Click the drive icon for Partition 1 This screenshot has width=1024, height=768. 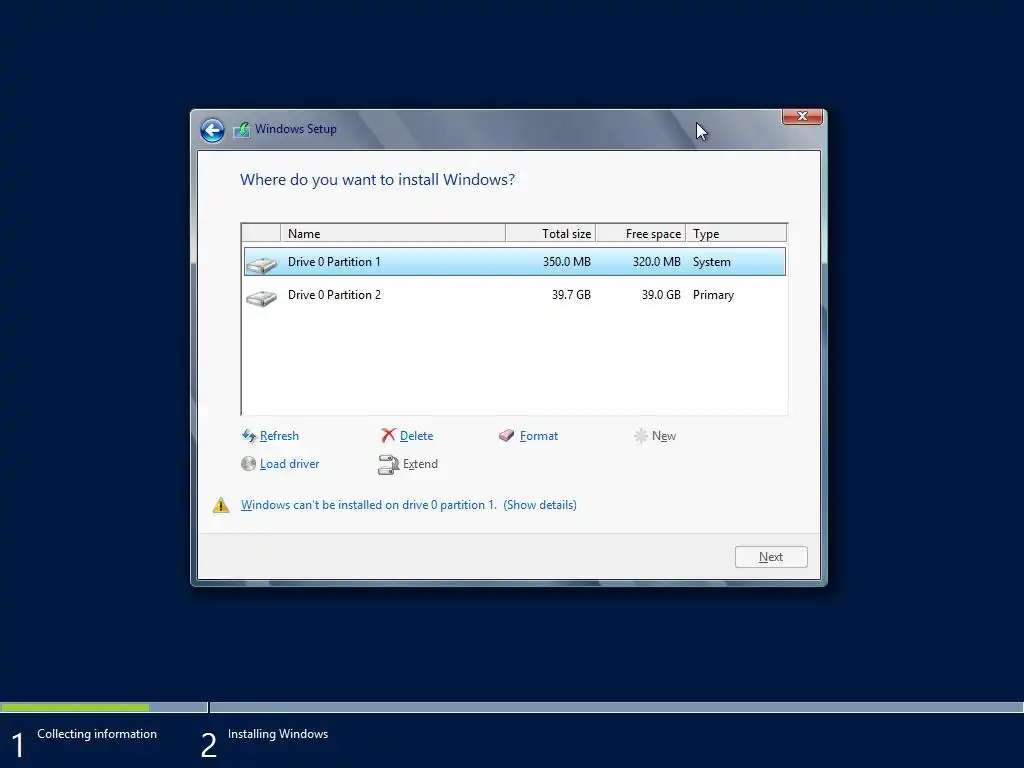coord(262,264)
